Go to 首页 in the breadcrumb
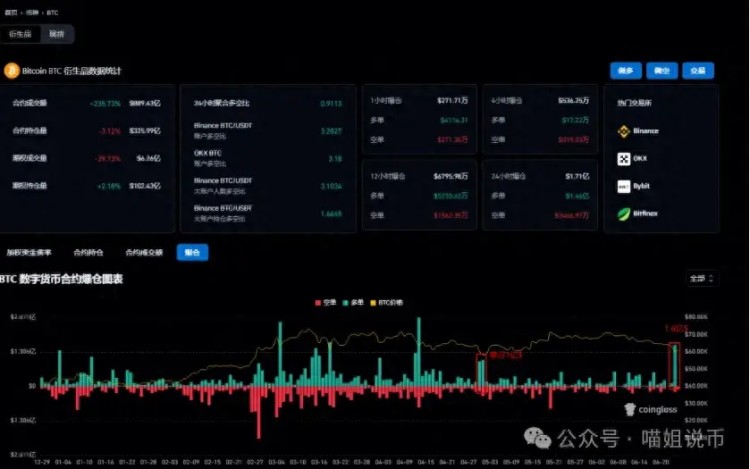Viewport: 750px width, 469px height. tap(11, 13)
